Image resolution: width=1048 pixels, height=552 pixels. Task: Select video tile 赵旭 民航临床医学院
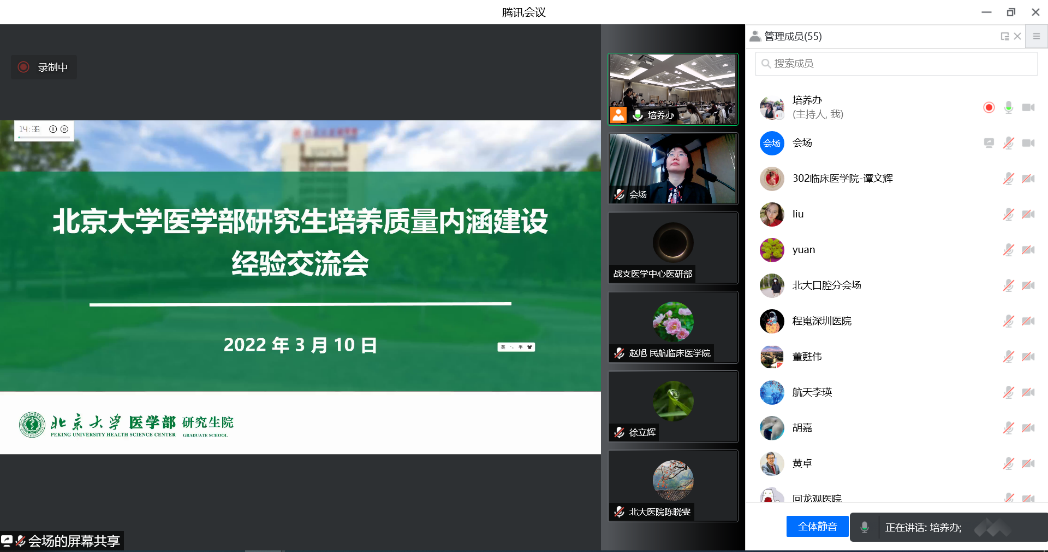pyautogui.click(x=673, y=327)
